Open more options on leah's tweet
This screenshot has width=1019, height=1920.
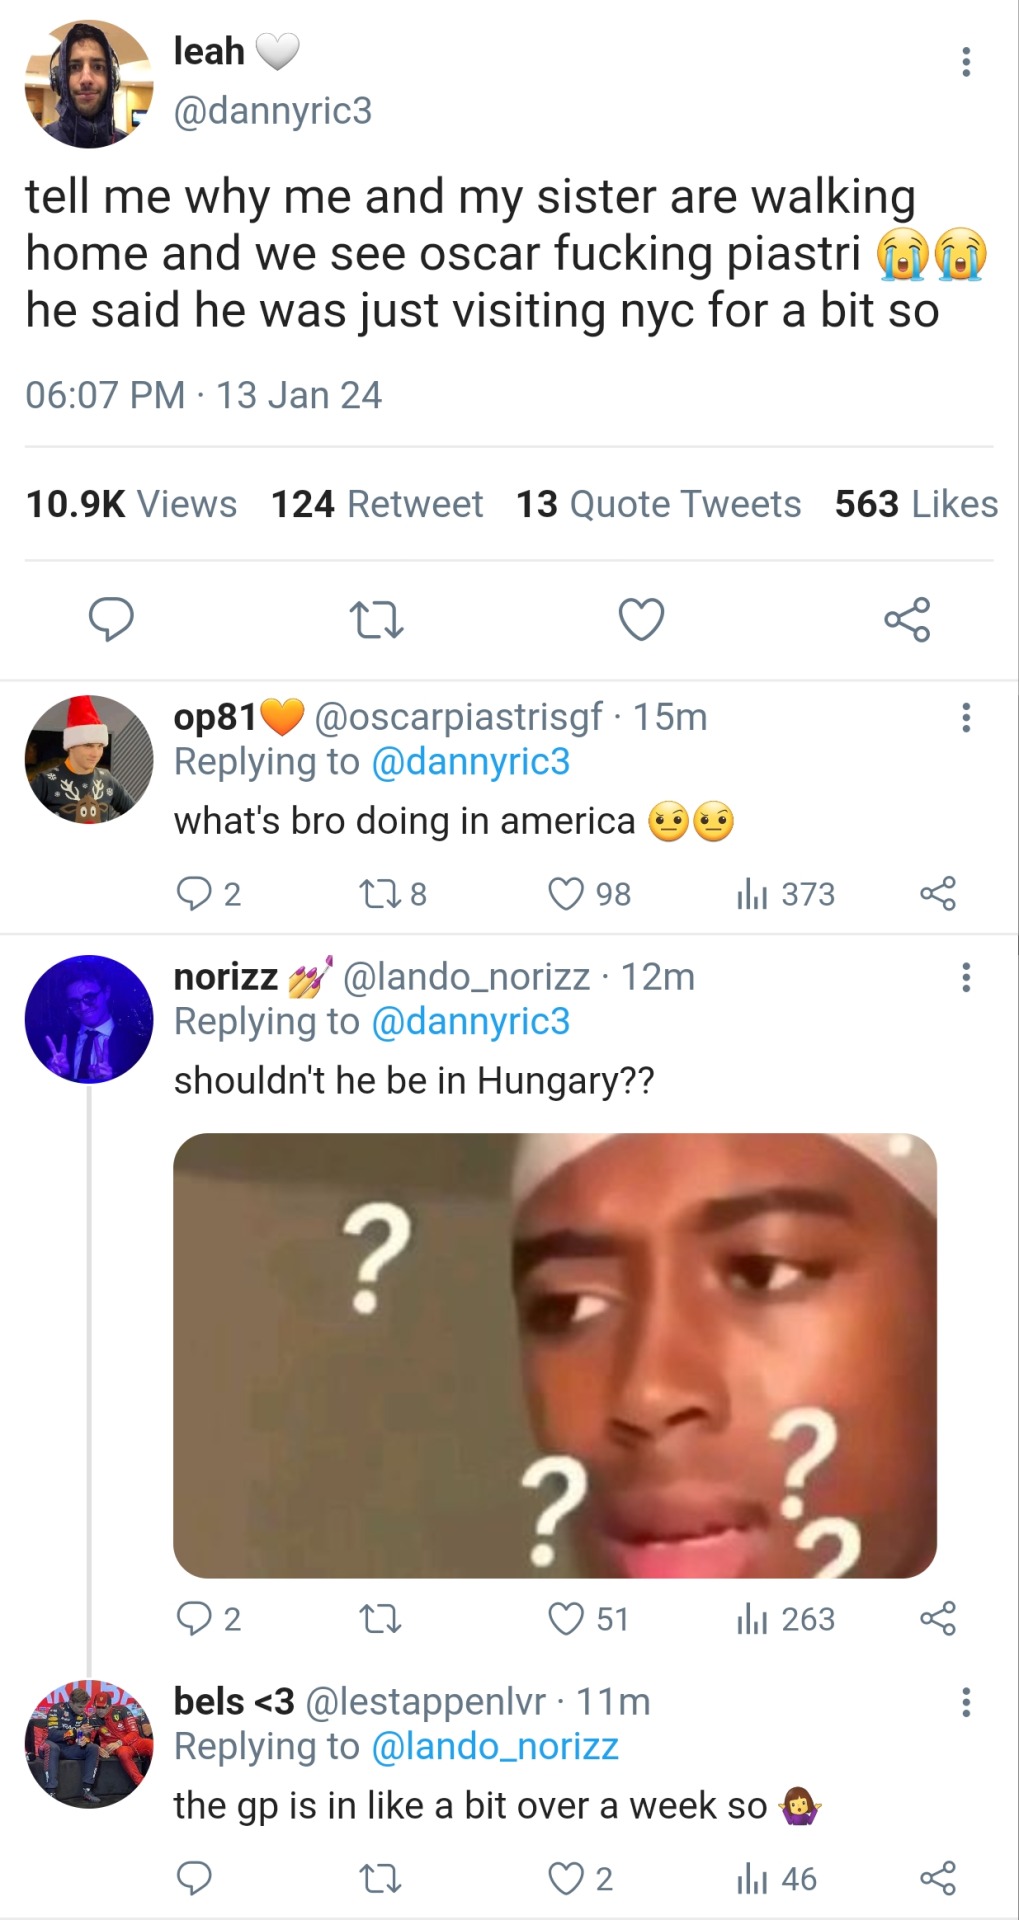pos(965,62)
